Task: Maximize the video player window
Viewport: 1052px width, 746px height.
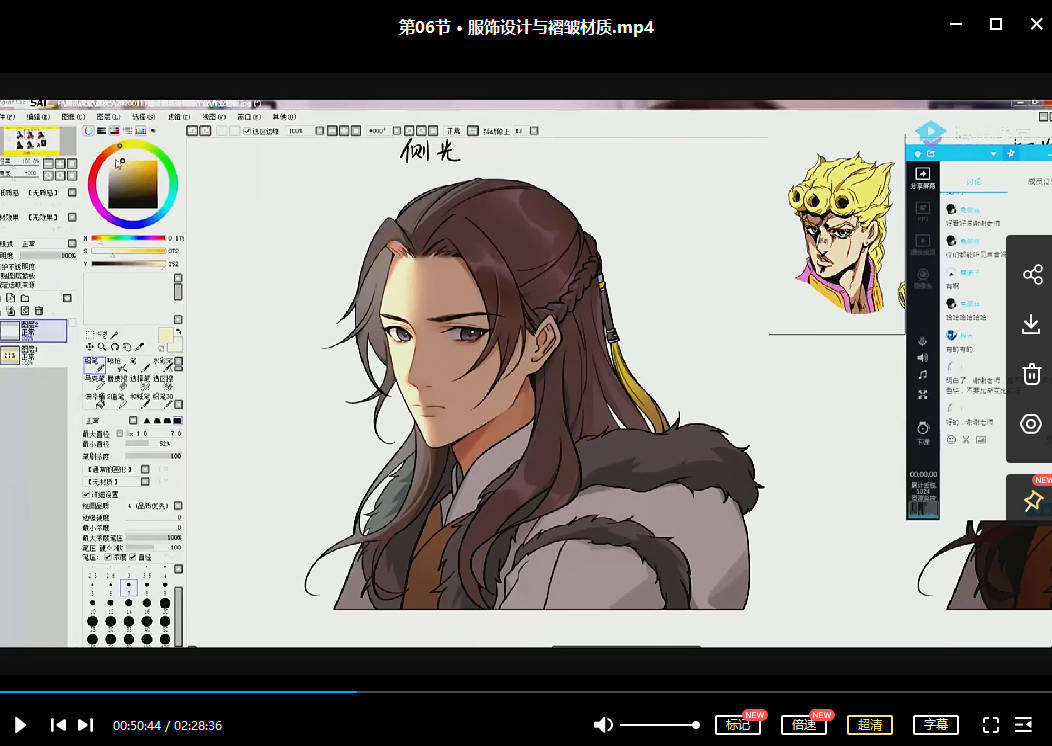Action: point(996,25)
